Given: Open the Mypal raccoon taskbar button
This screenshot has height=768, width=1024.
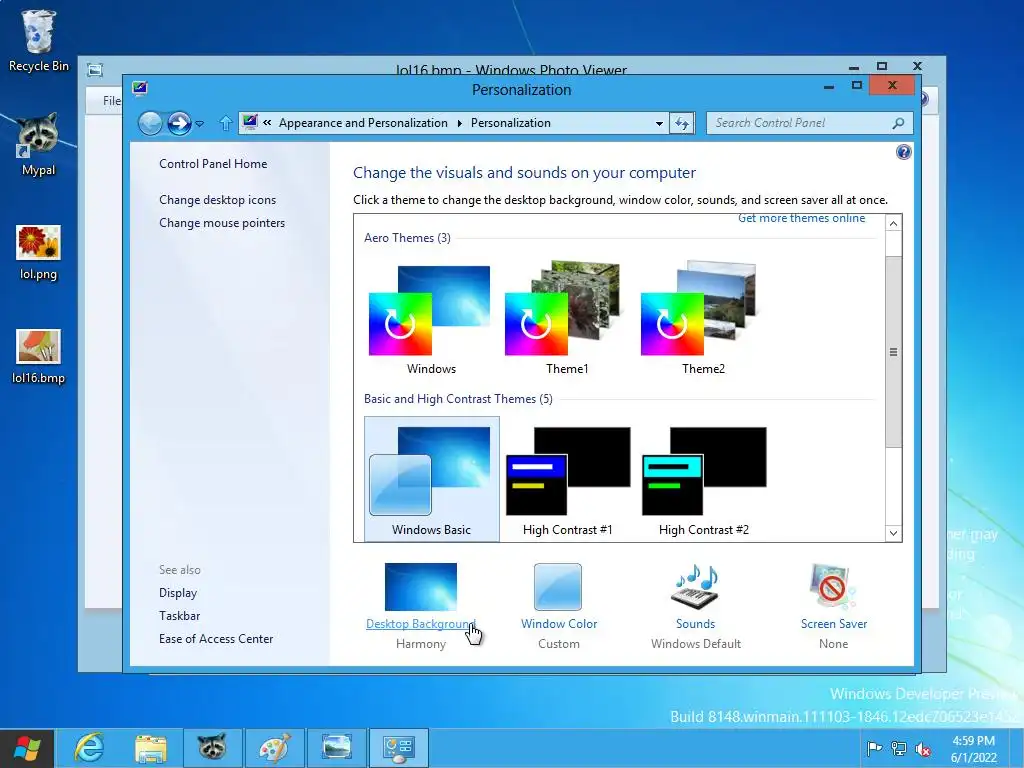Looking at the screenshot, I should pos(212,748).
